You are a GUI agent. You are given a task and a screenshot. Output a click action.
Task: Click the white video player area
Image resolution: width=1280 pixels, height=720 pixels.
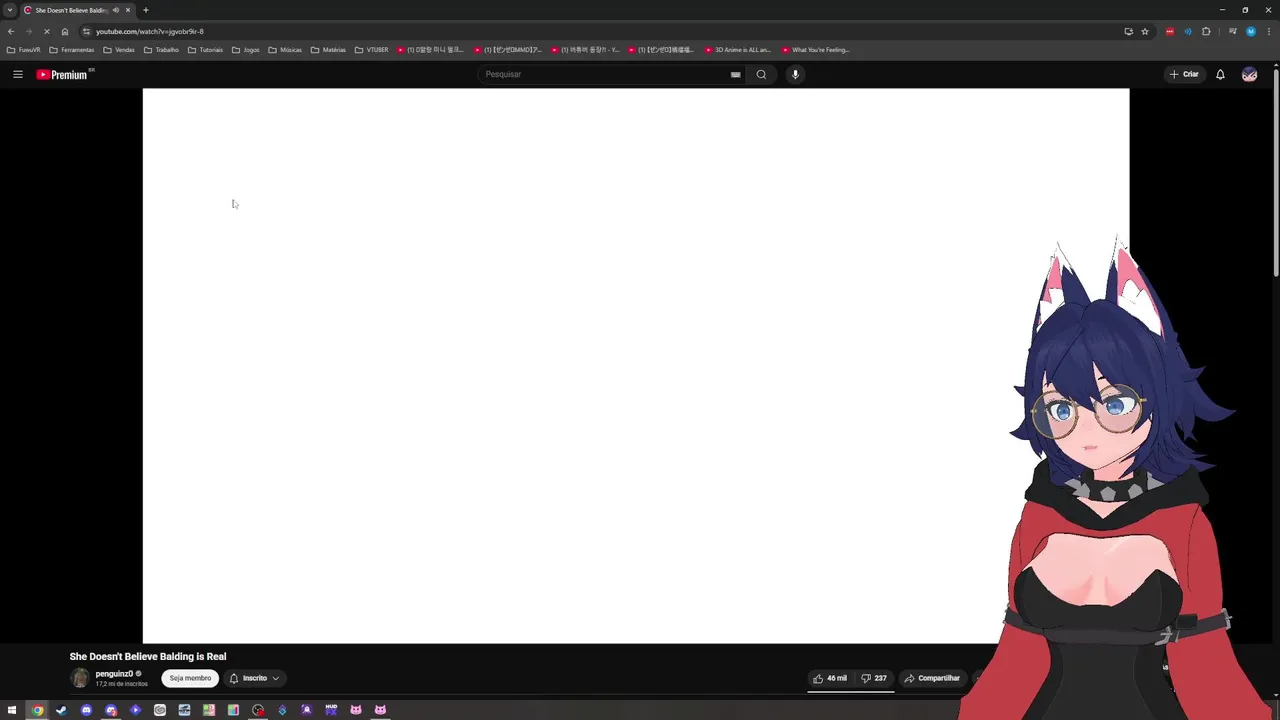[636, 365]
